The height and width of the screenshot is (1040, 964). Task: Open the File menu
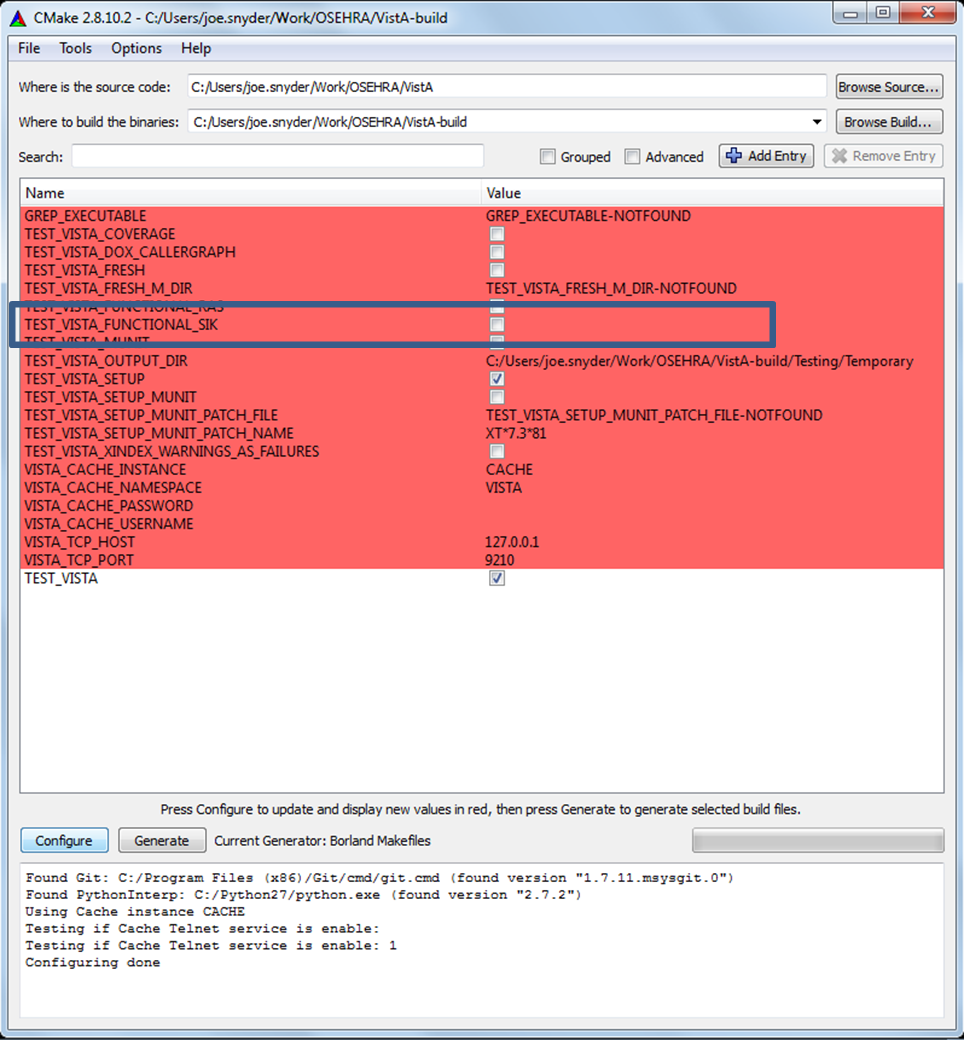point(29,48)
